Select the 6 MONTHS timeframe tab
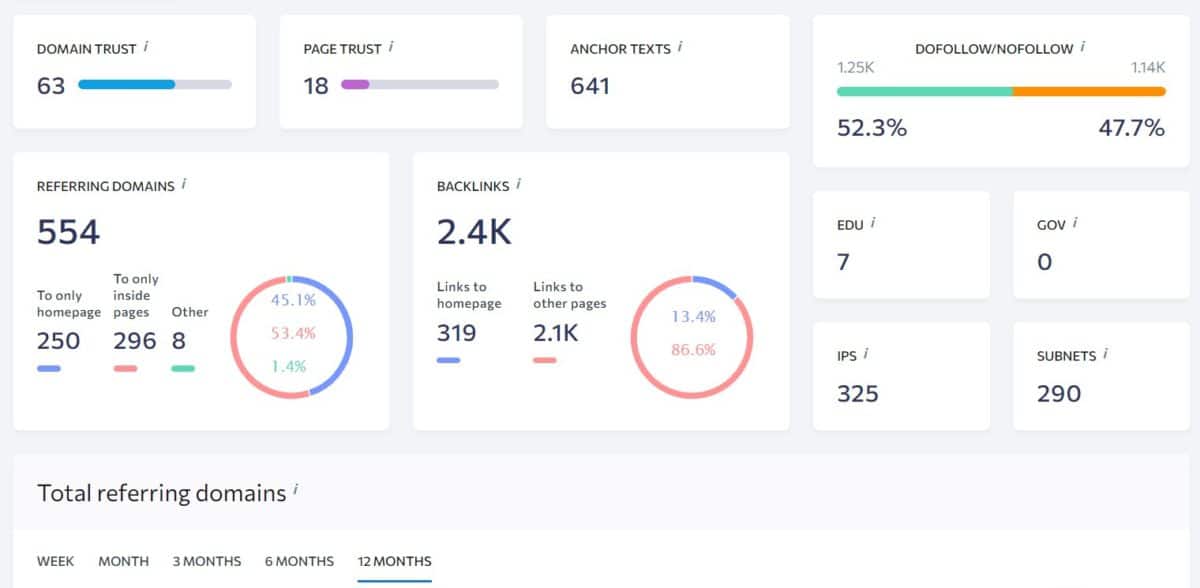Image resolution: width=1200 pixels, height=588 pixels. [x=299, y=561]
